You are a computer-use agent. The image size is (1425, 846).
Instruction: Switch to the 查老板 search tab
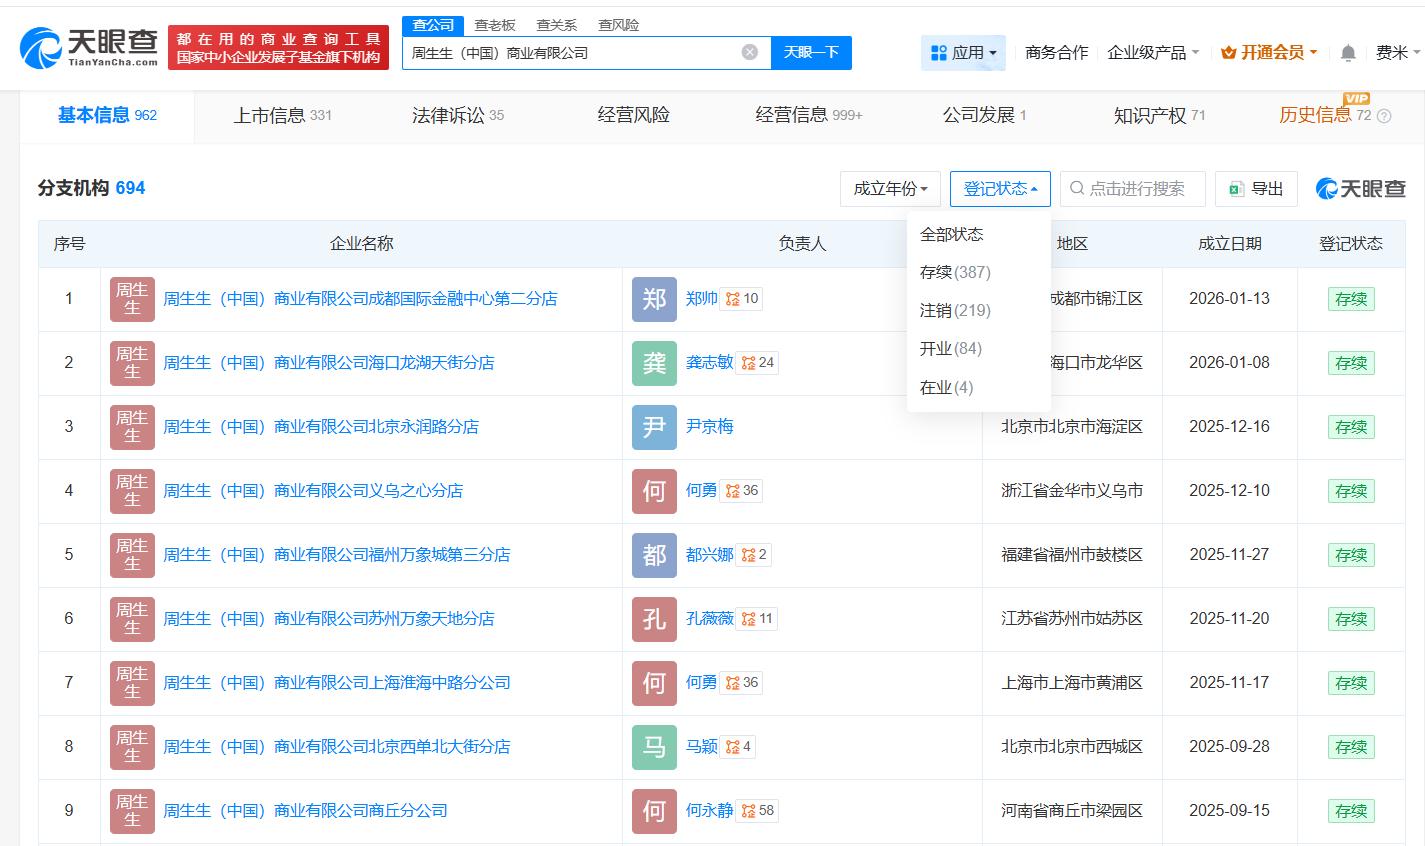[495, 25]
